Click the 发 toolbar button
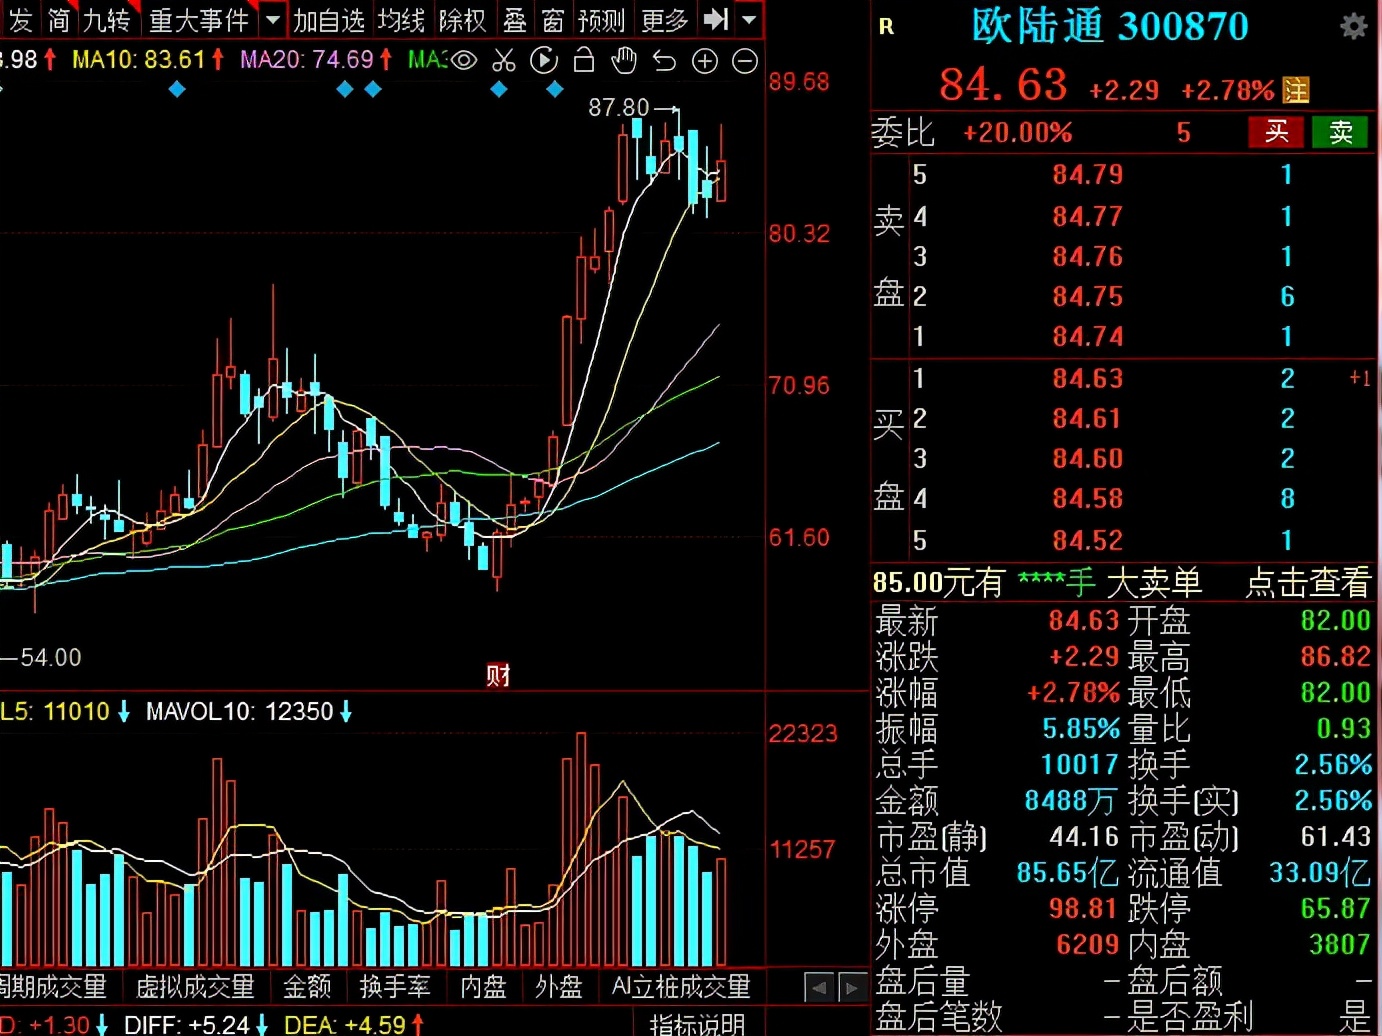The width and height of the screenshot is (1382, 1036). tap(20, 20)
